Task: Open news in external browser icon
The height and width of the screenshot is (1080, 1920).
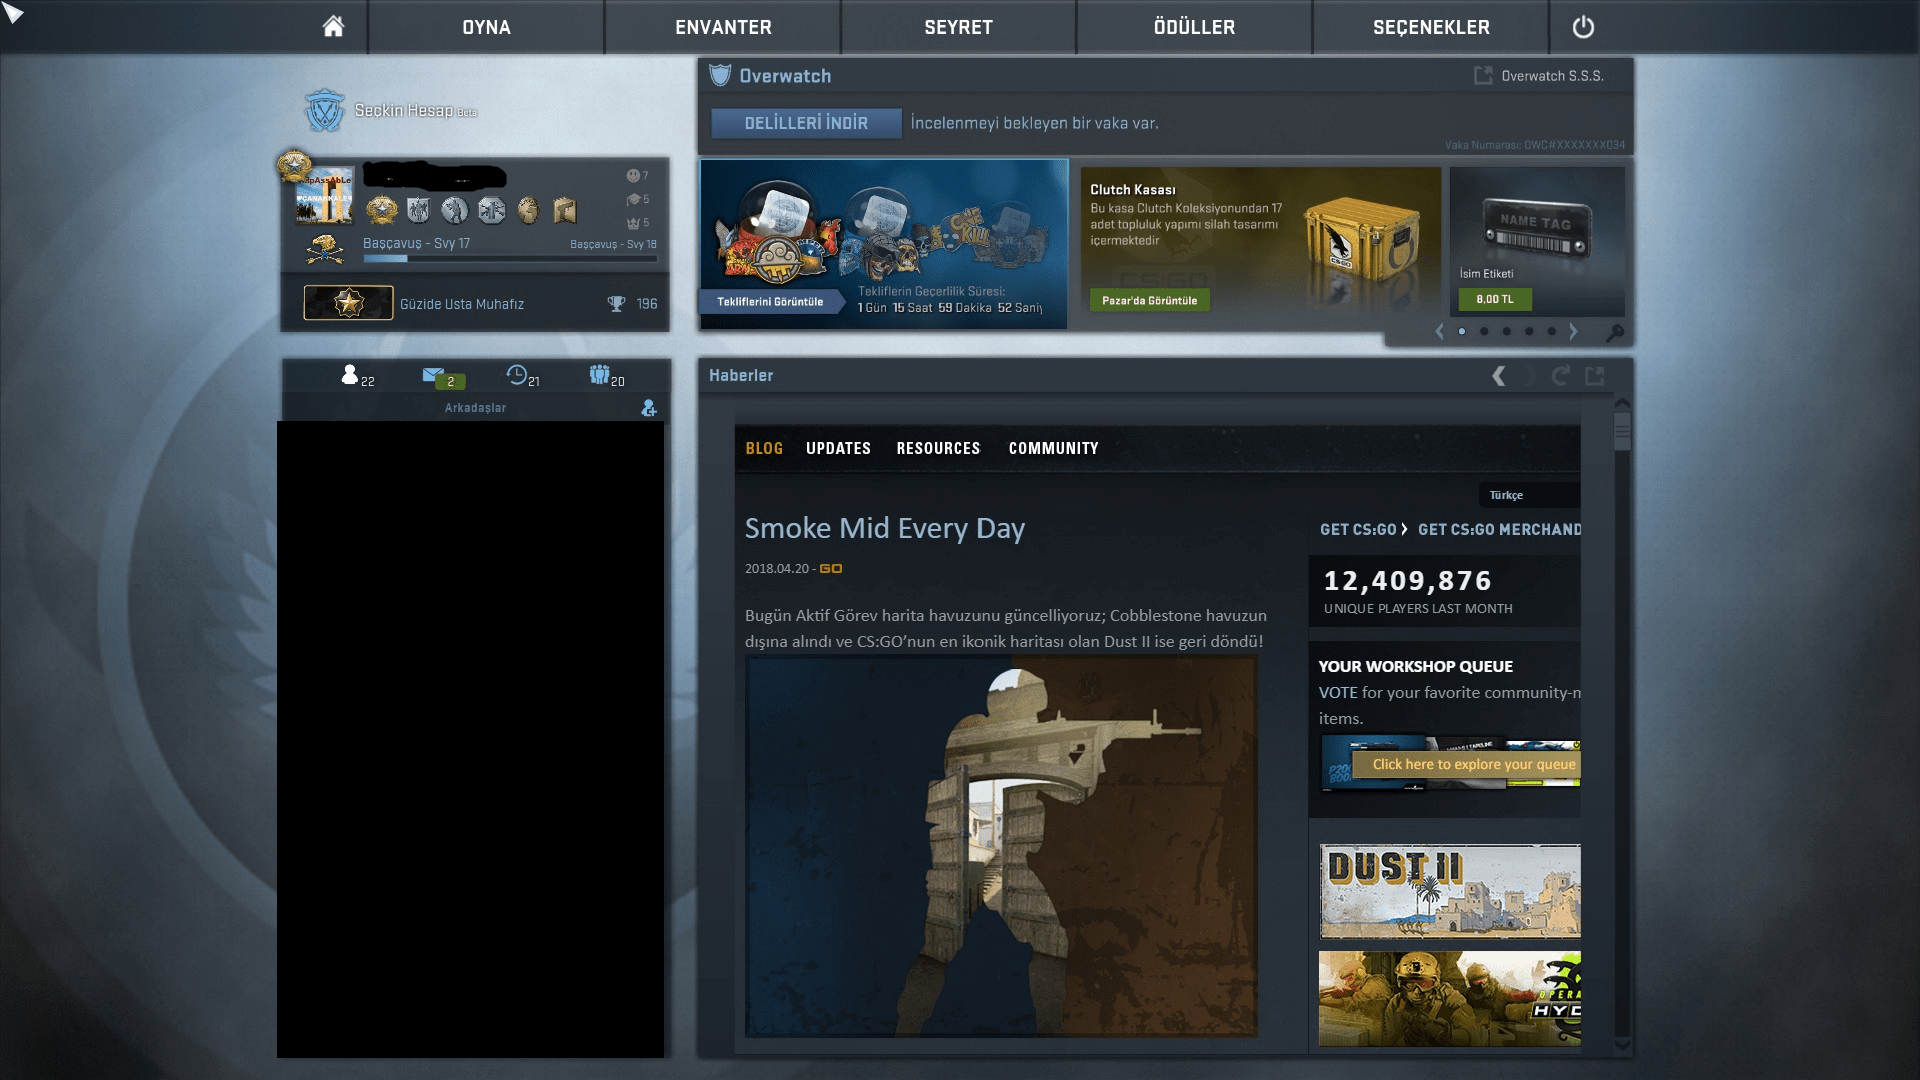Action: click(x=1595, y=376)
